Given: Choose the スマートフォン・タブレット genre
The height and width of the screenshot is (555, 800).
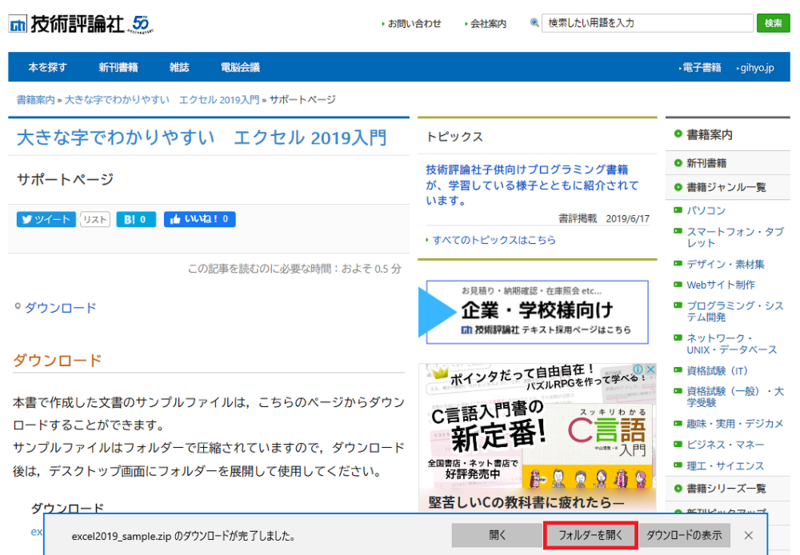Looking at the screenshot, I should [735, 237].
